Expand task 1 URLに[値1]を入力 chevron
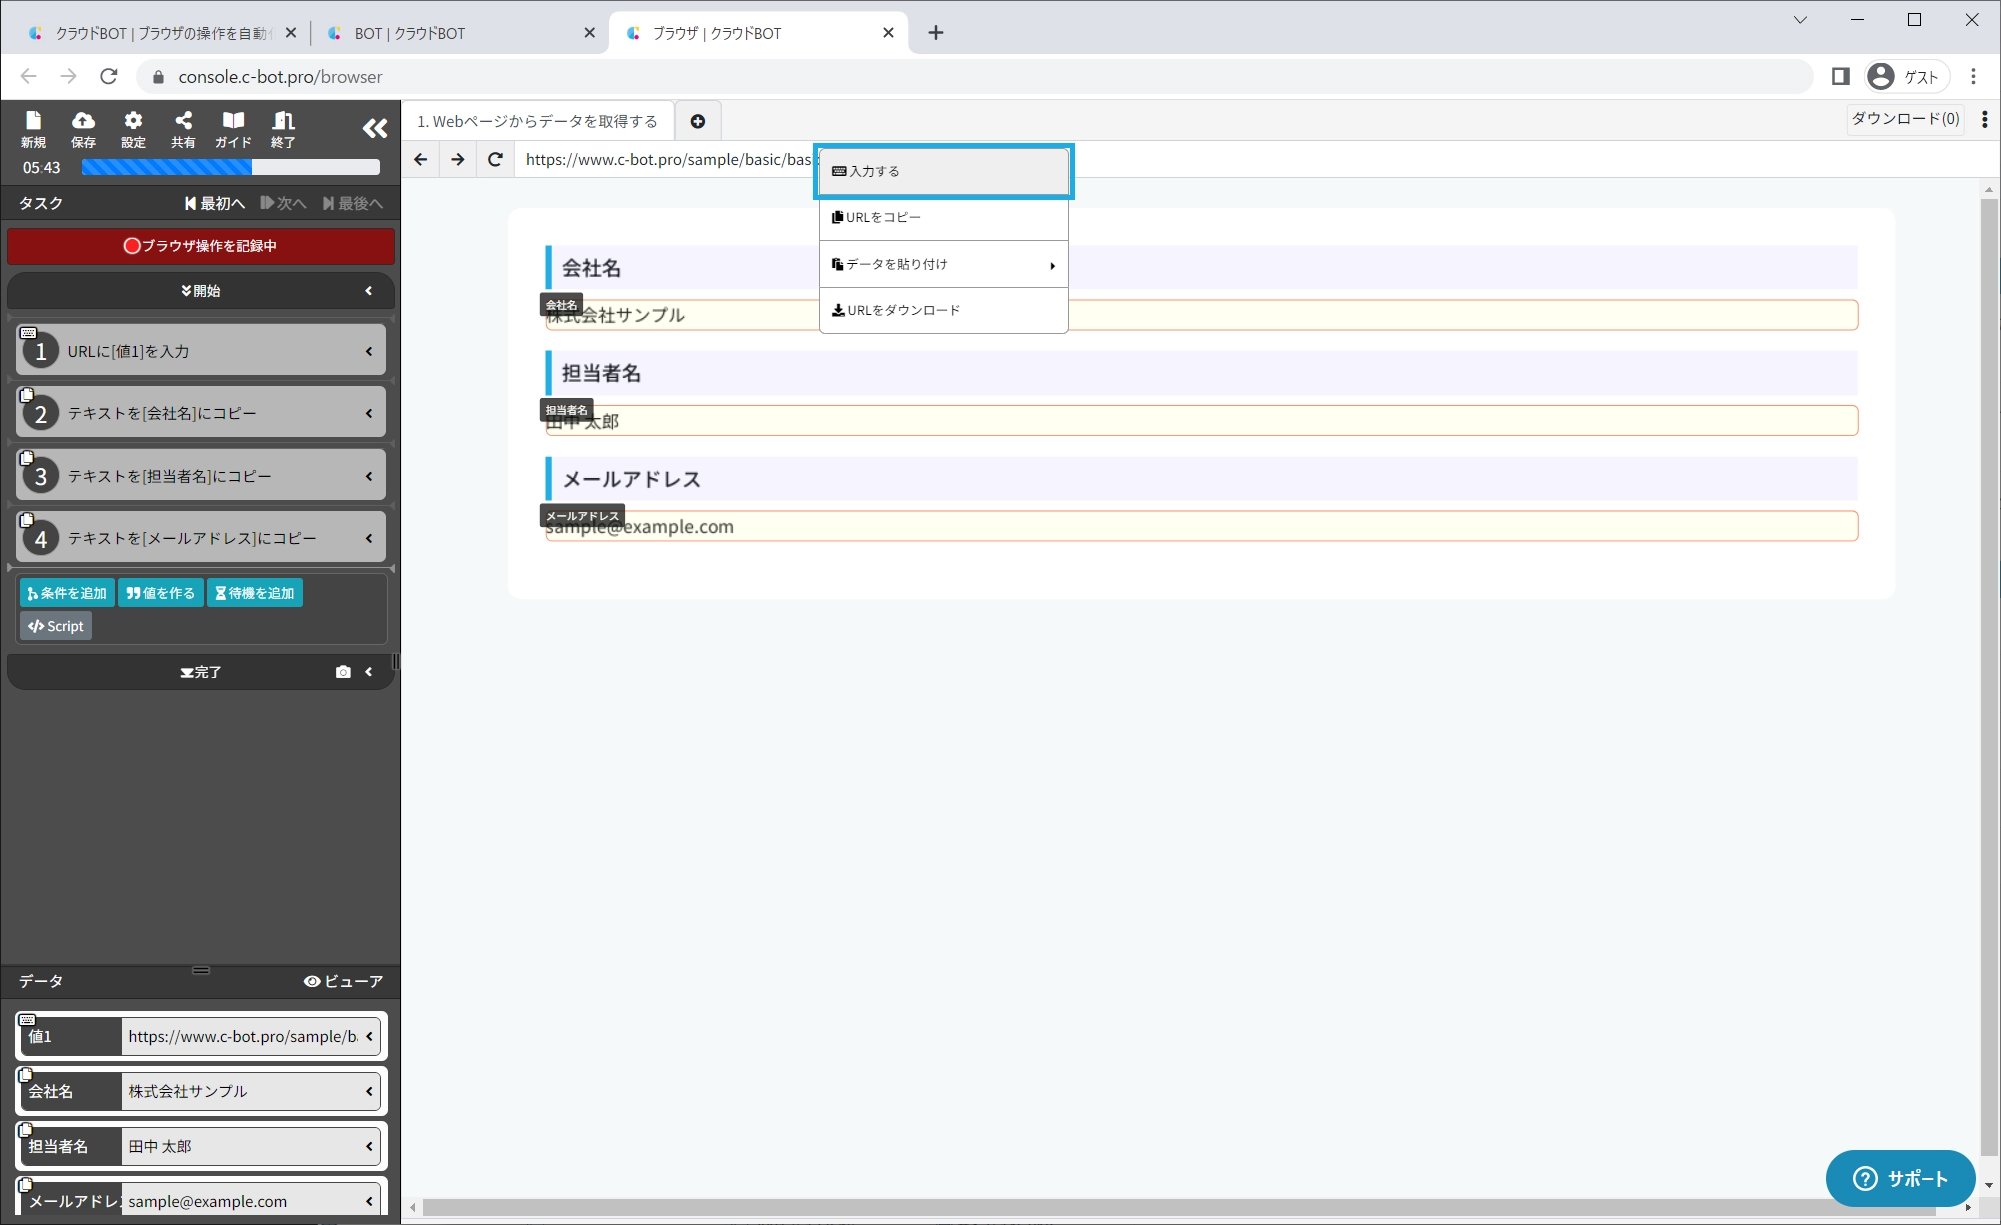The image size is (2001, 1225). click(369, 351)
